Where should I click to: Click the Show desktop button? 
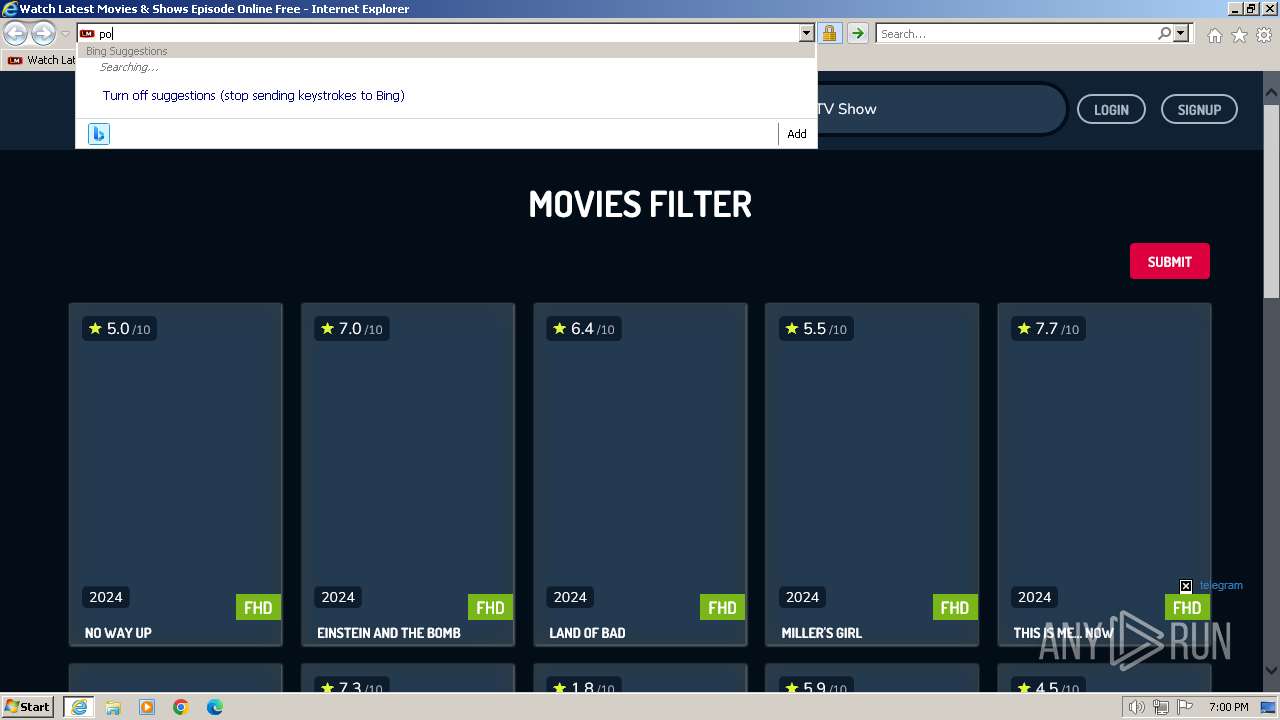point(1268,707)
